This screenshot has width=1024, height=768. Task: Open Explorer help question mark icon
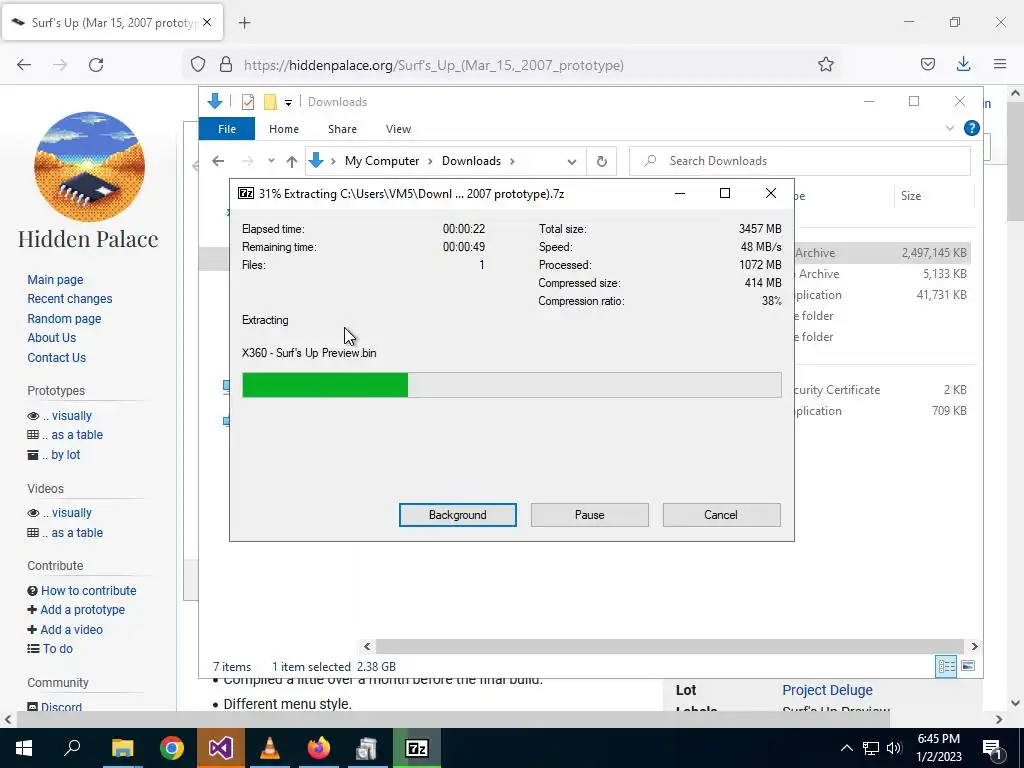point(972,129)
